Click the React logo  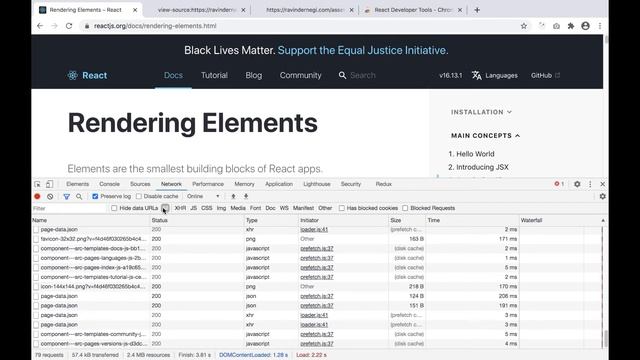87,75
